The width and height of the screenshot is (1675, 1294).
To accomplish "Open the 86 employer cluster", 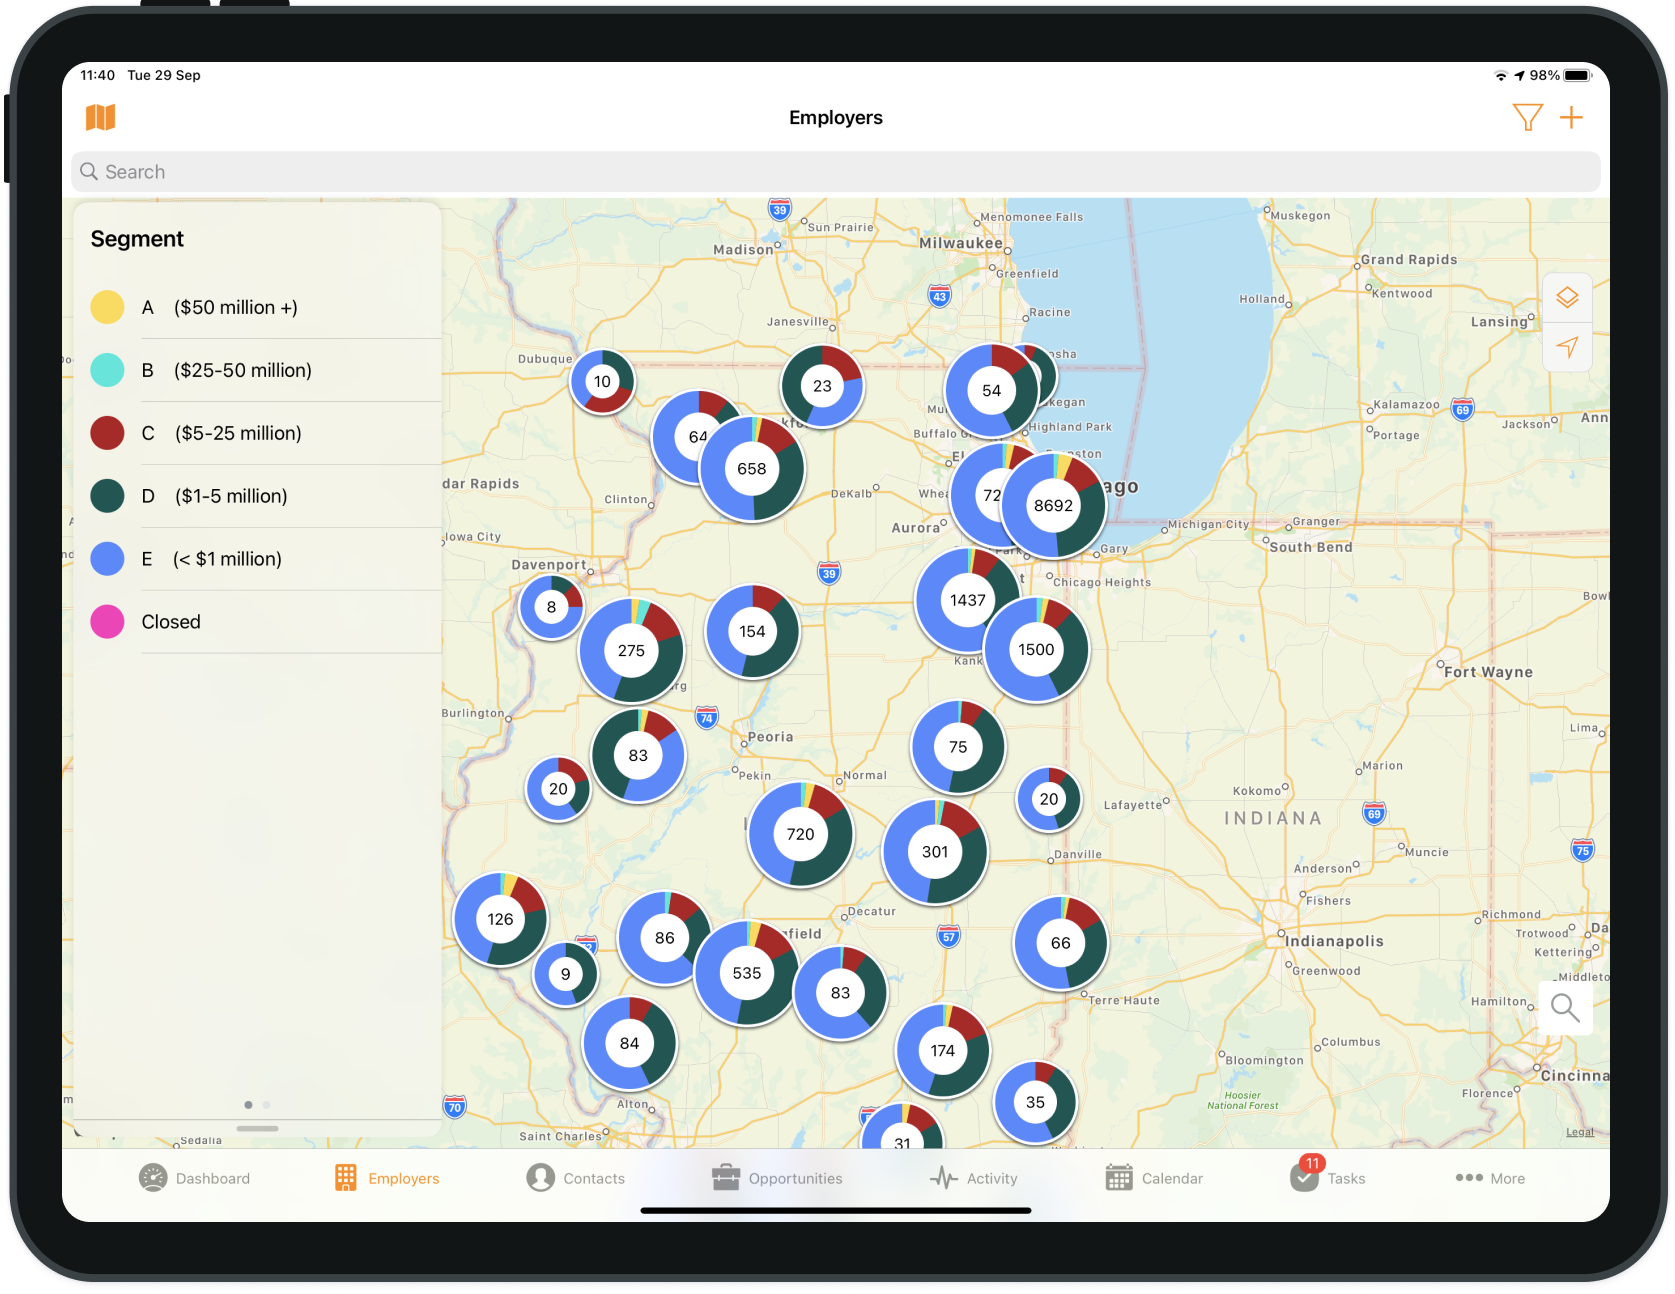I will coord(664,938).
